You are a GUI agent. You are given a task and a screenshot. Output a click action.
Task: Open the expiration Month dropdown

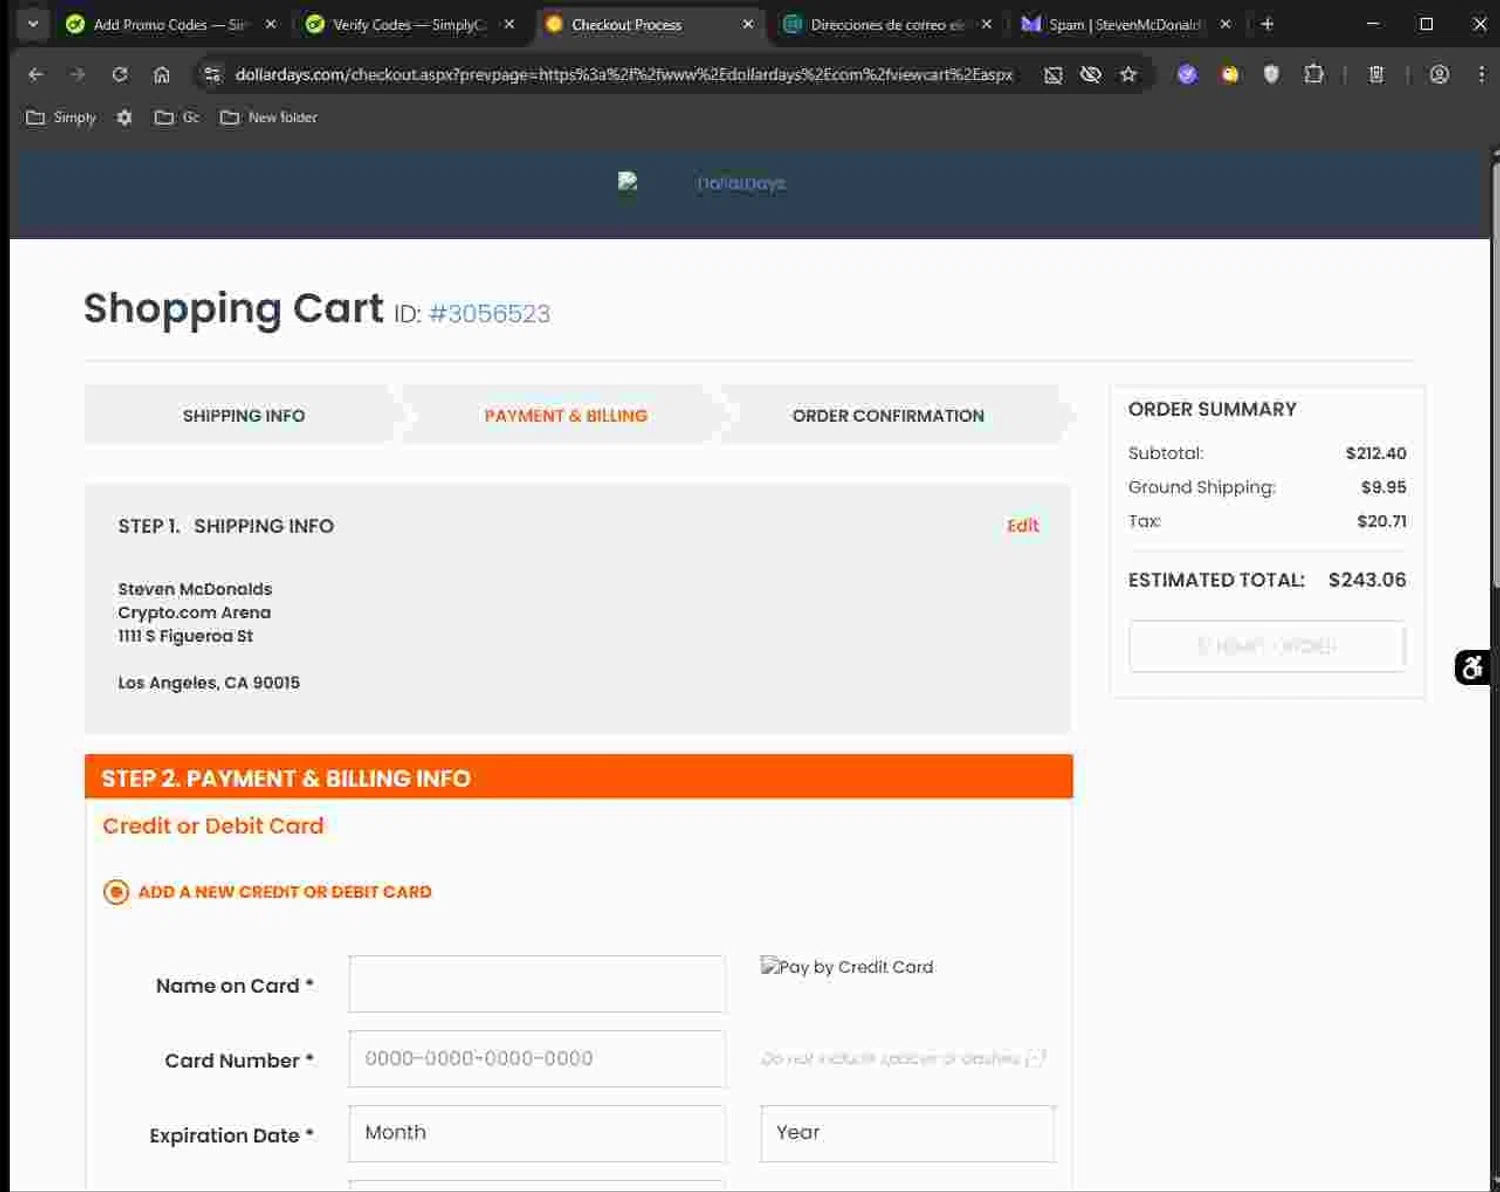[x=537, y=1133]
